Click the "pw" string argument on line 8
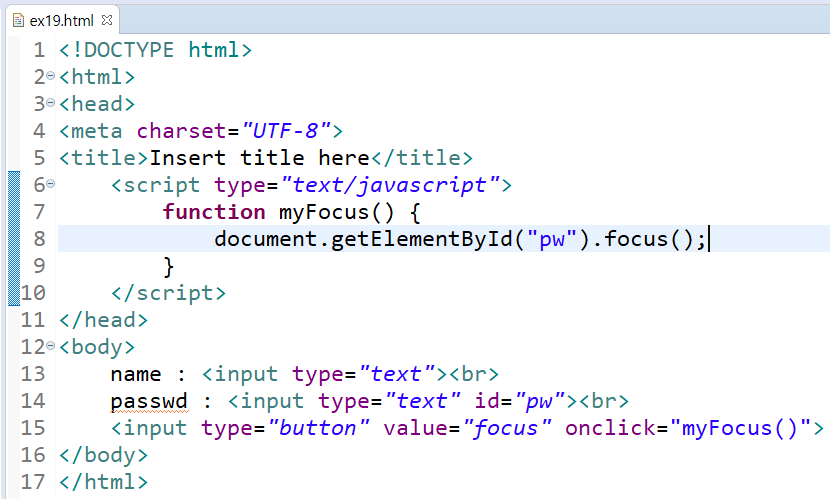Viewport: 830px width, 499px height. click(x=552, y=239)
